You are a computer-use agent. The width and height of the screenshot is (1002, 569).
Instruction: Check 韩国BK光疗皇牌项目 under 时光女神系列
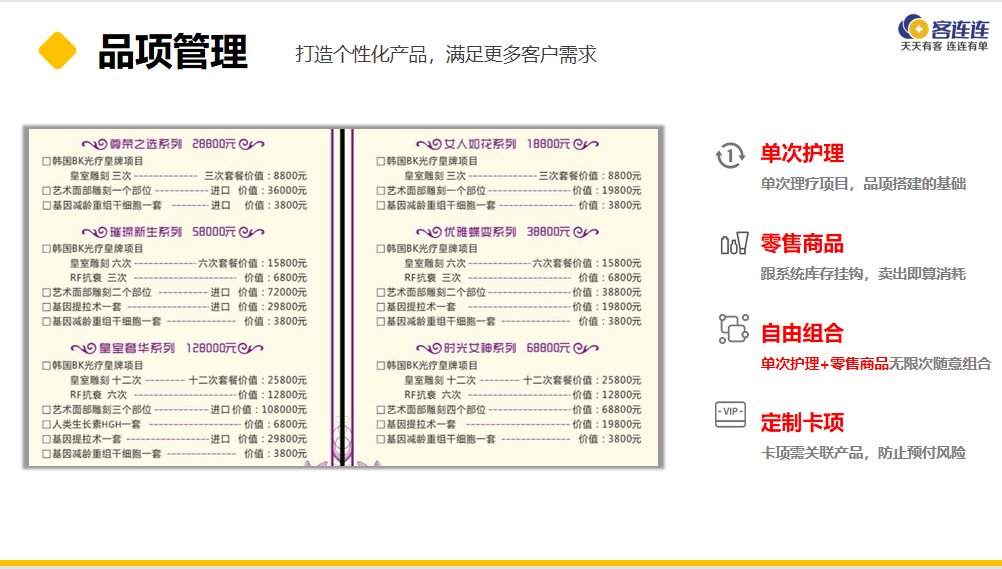[381, 366]
